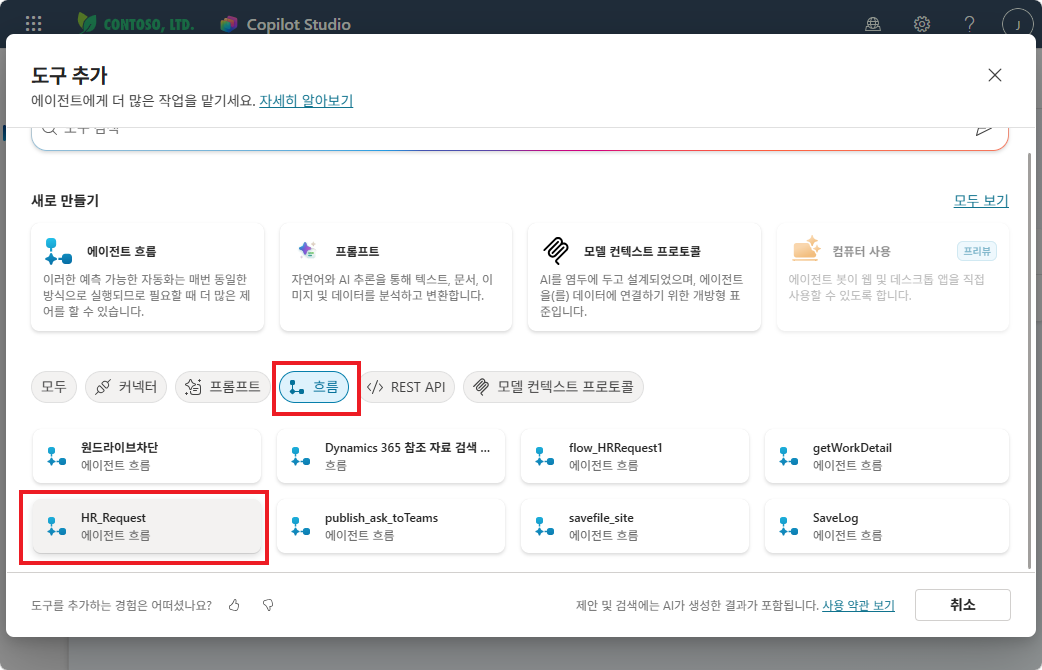Create a new 프롬프트 card

395,277
